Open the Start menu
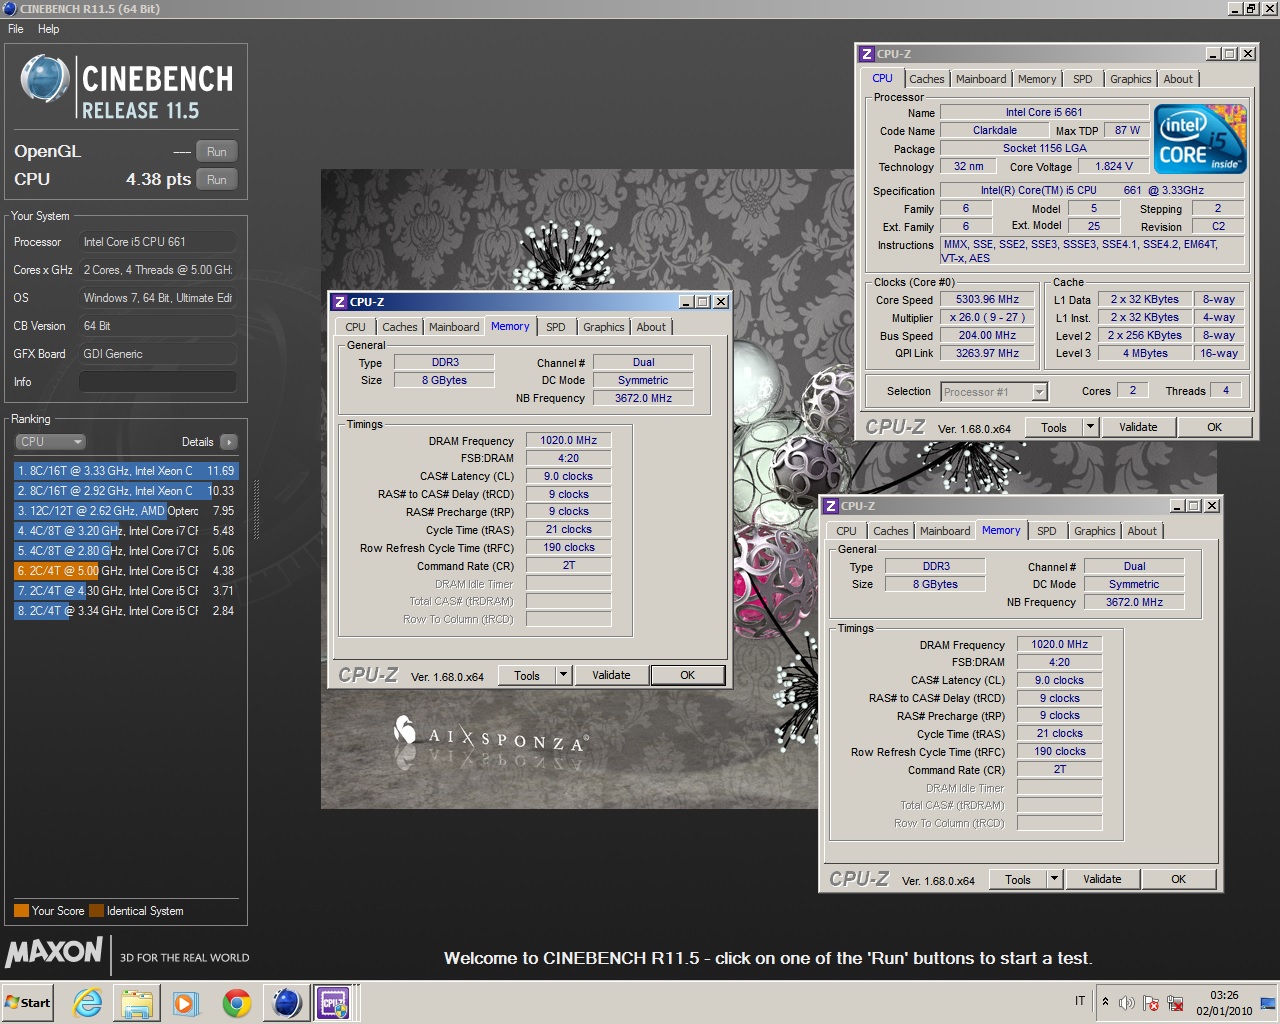The height and width of the screenshot is (1024, 1280). click(x=28, y=1003)
